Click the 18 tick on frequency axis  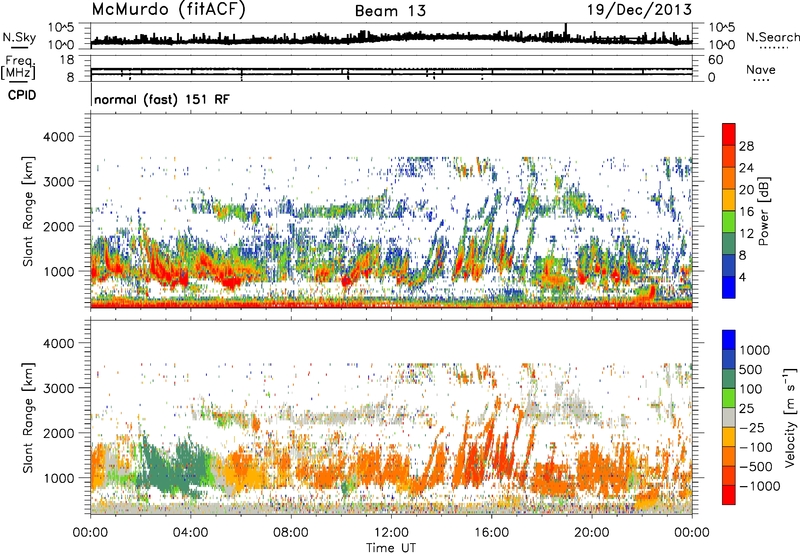67,60
